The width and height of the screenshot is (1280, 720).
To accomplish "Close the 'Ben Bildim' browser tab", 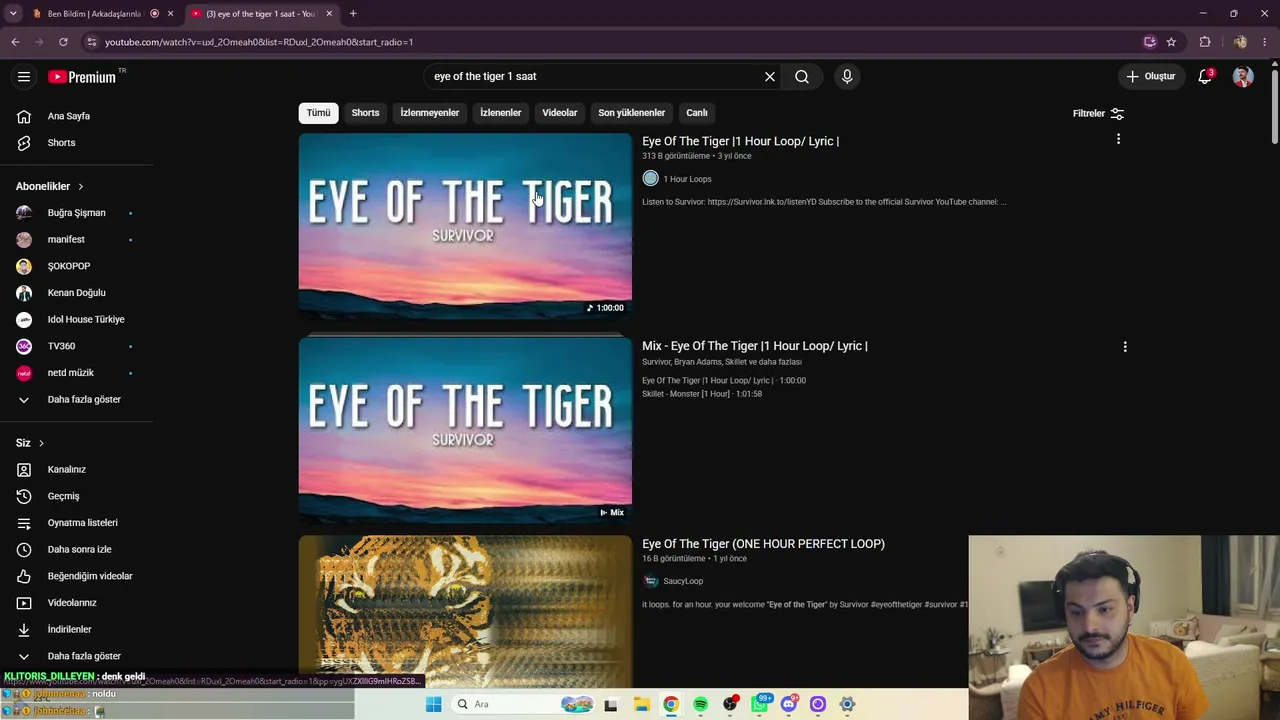I will point(170,14).
